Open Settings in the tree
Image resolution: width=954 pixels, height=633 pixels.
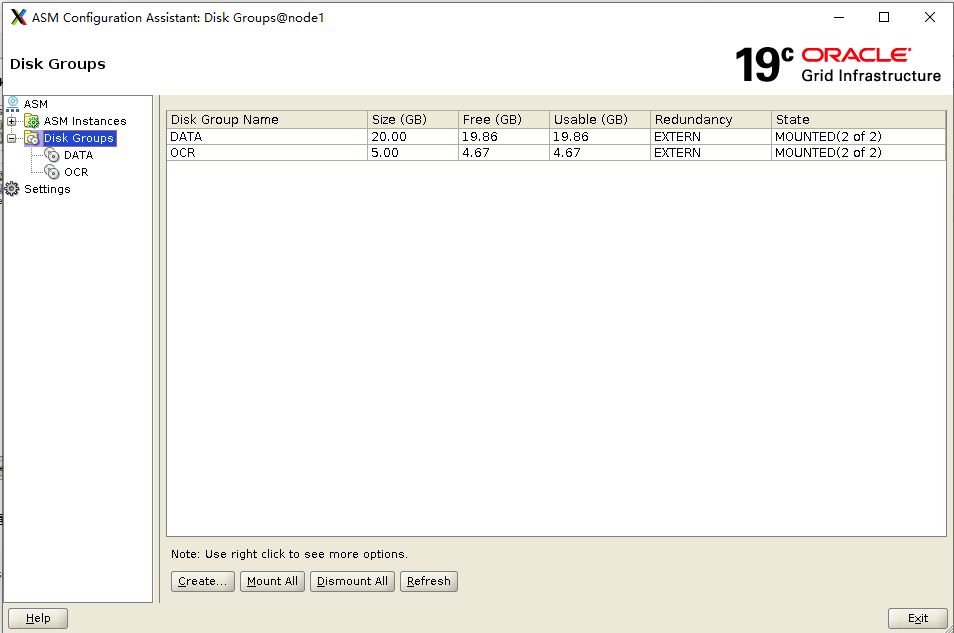point(47,189)
